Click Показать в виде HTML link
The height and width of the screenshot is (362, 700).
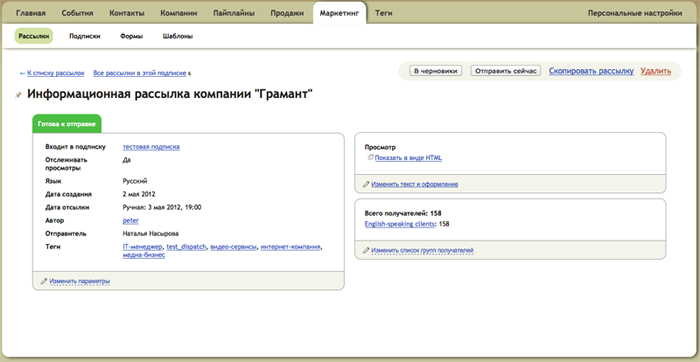click(x=408, y=158)
